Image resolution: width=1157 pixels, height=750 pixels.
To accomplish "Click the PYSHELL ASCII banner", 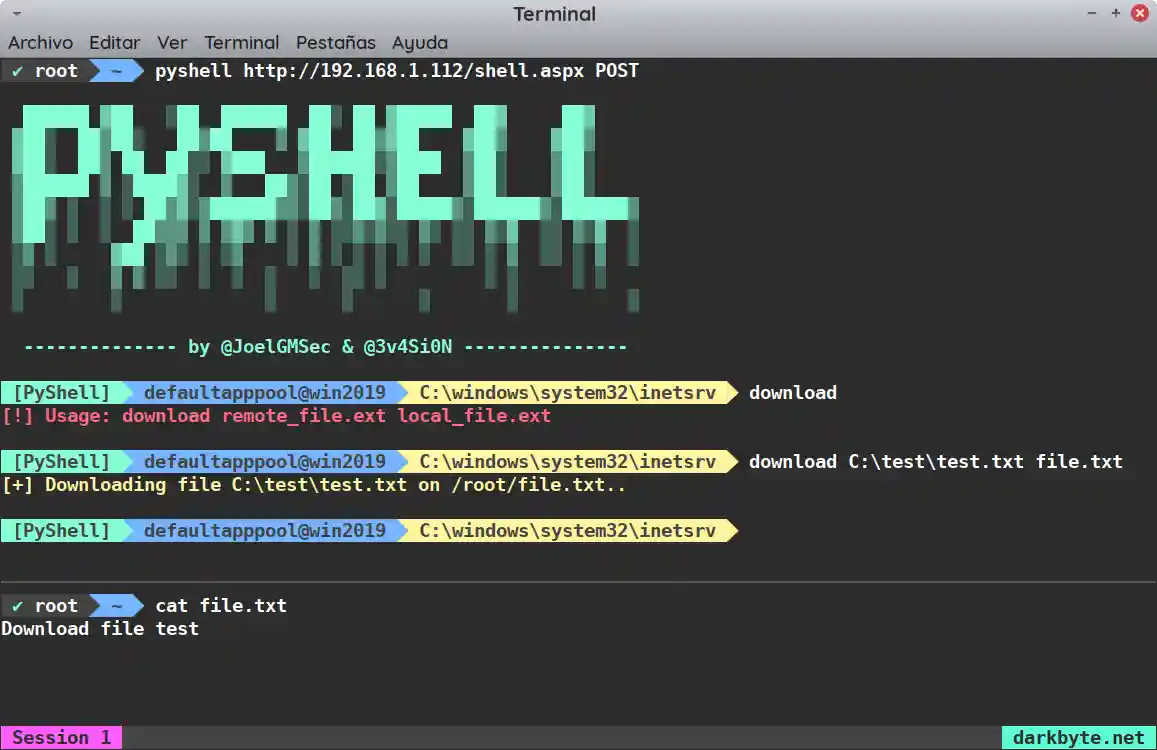I will (325, 208).
